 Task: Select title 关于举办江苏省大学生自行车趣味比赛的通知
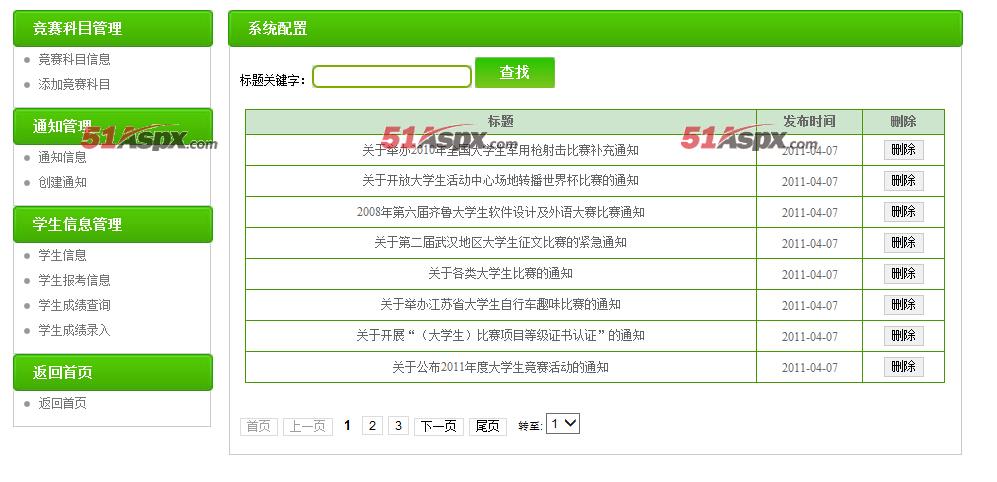point(500,305)
